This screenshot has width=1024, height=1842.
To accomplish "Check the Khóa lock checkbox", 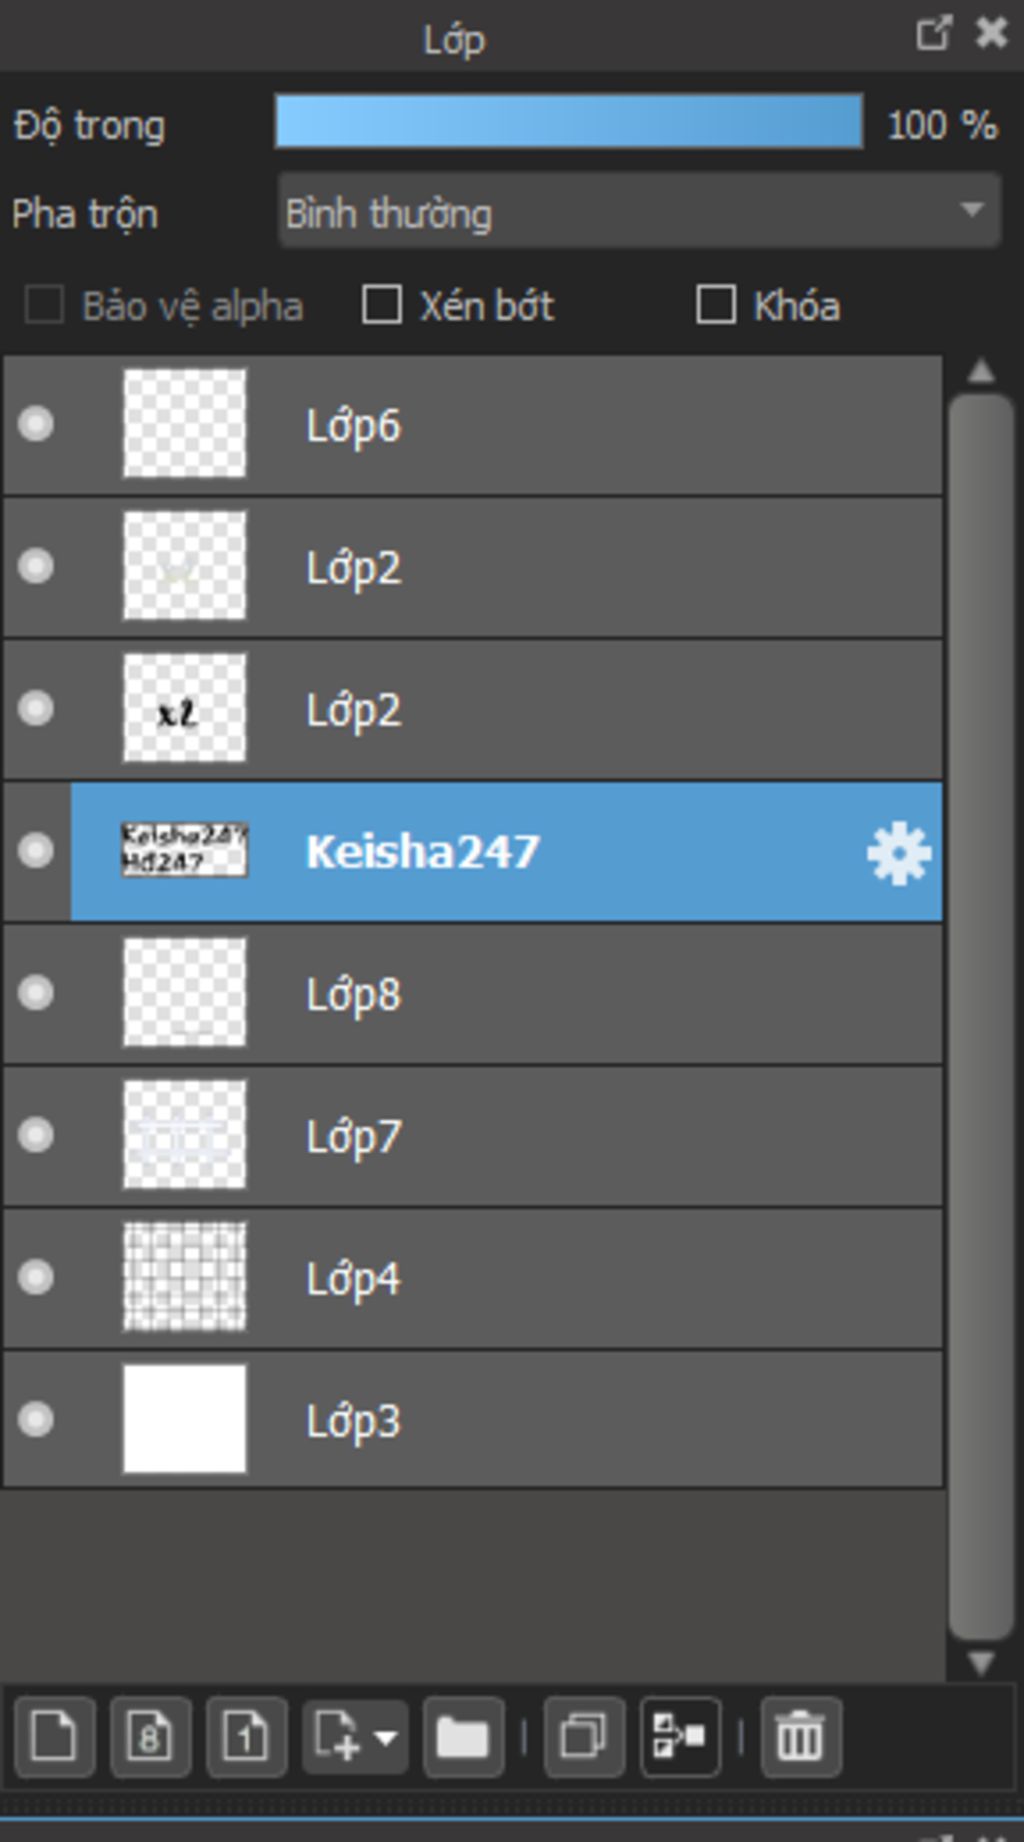I will pos(716,305).
